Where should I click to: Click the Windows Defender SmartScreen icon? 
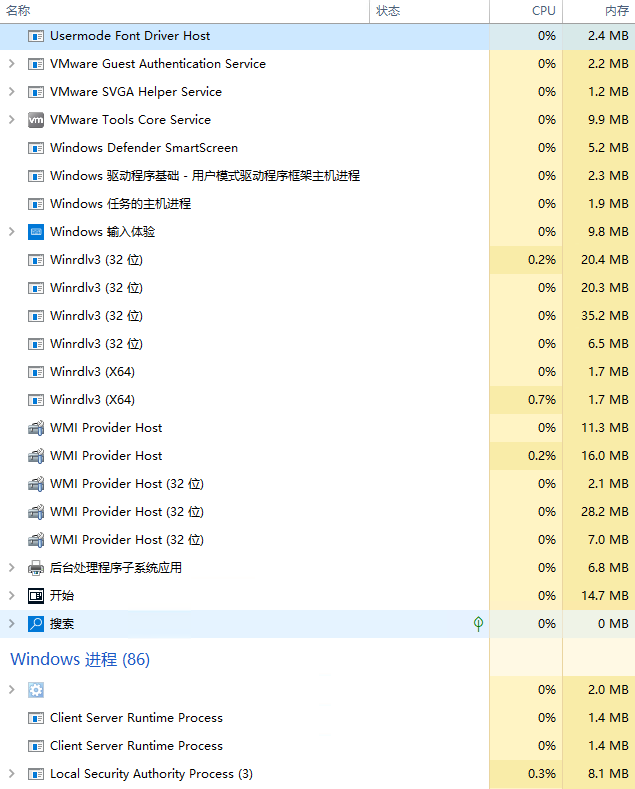(36, 148)
